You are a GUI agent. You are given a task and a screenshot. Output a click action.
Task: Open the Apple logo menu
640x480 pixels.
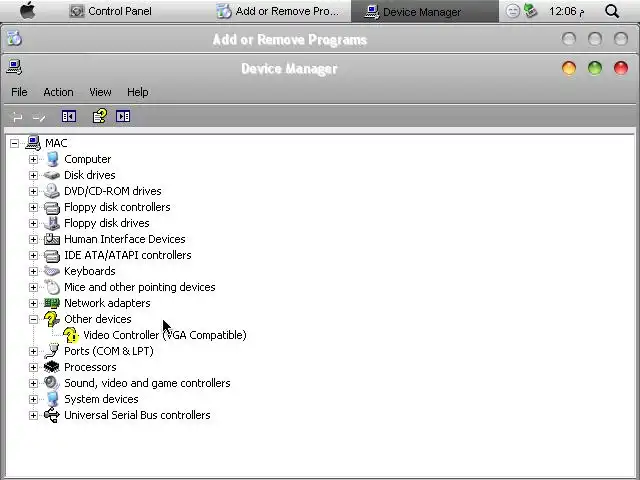[x=27, y=10]
